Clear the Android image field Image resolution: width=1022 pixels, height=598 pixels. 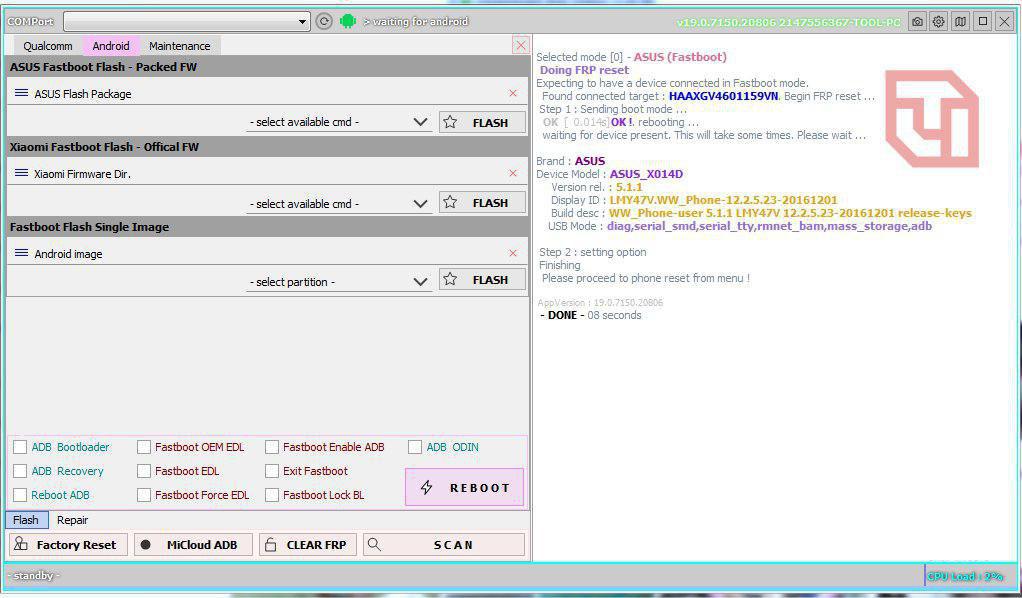(x=513, y=253)
